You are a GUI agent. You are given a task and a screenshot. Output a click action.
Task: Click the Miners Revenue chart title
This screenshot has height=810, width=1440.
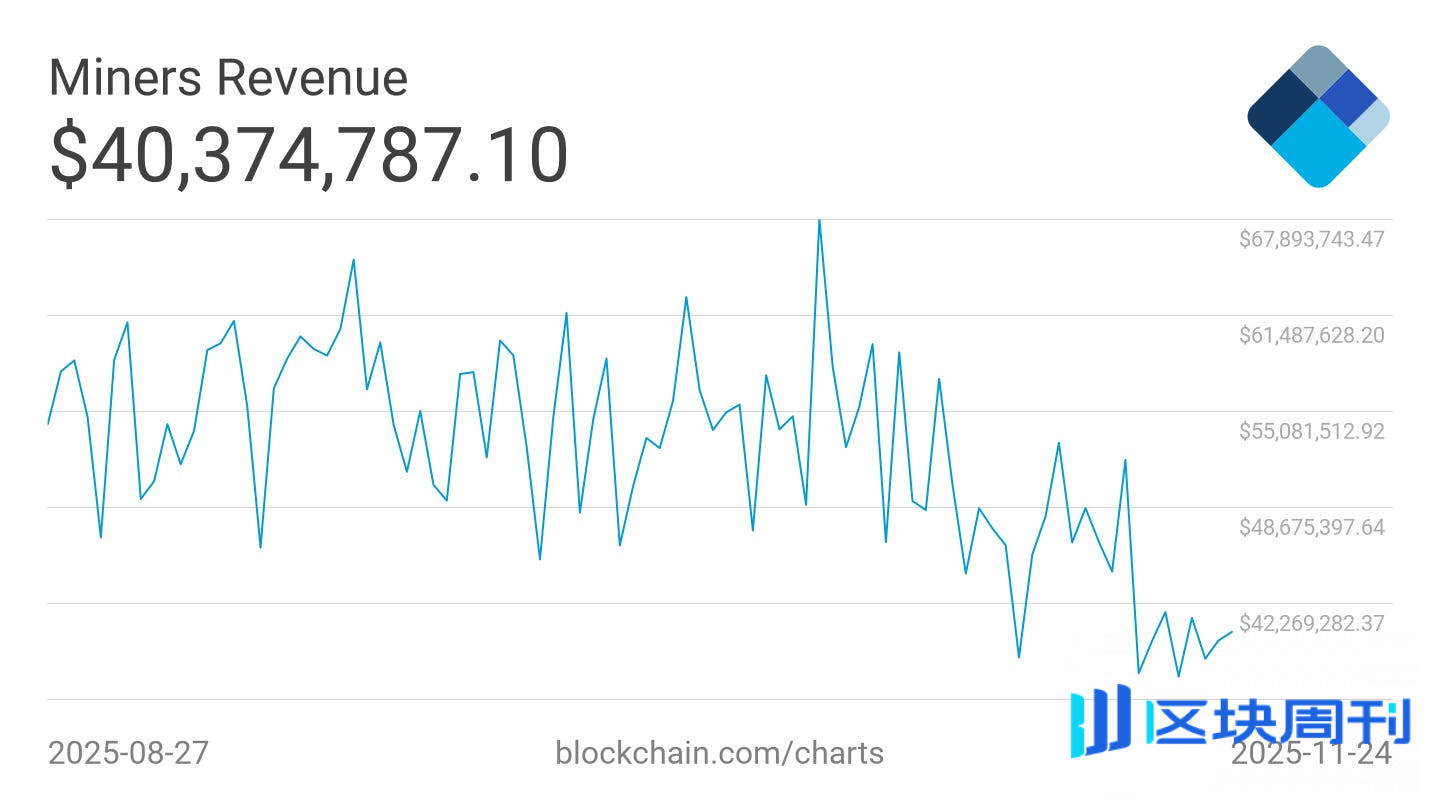coord(228,77)
